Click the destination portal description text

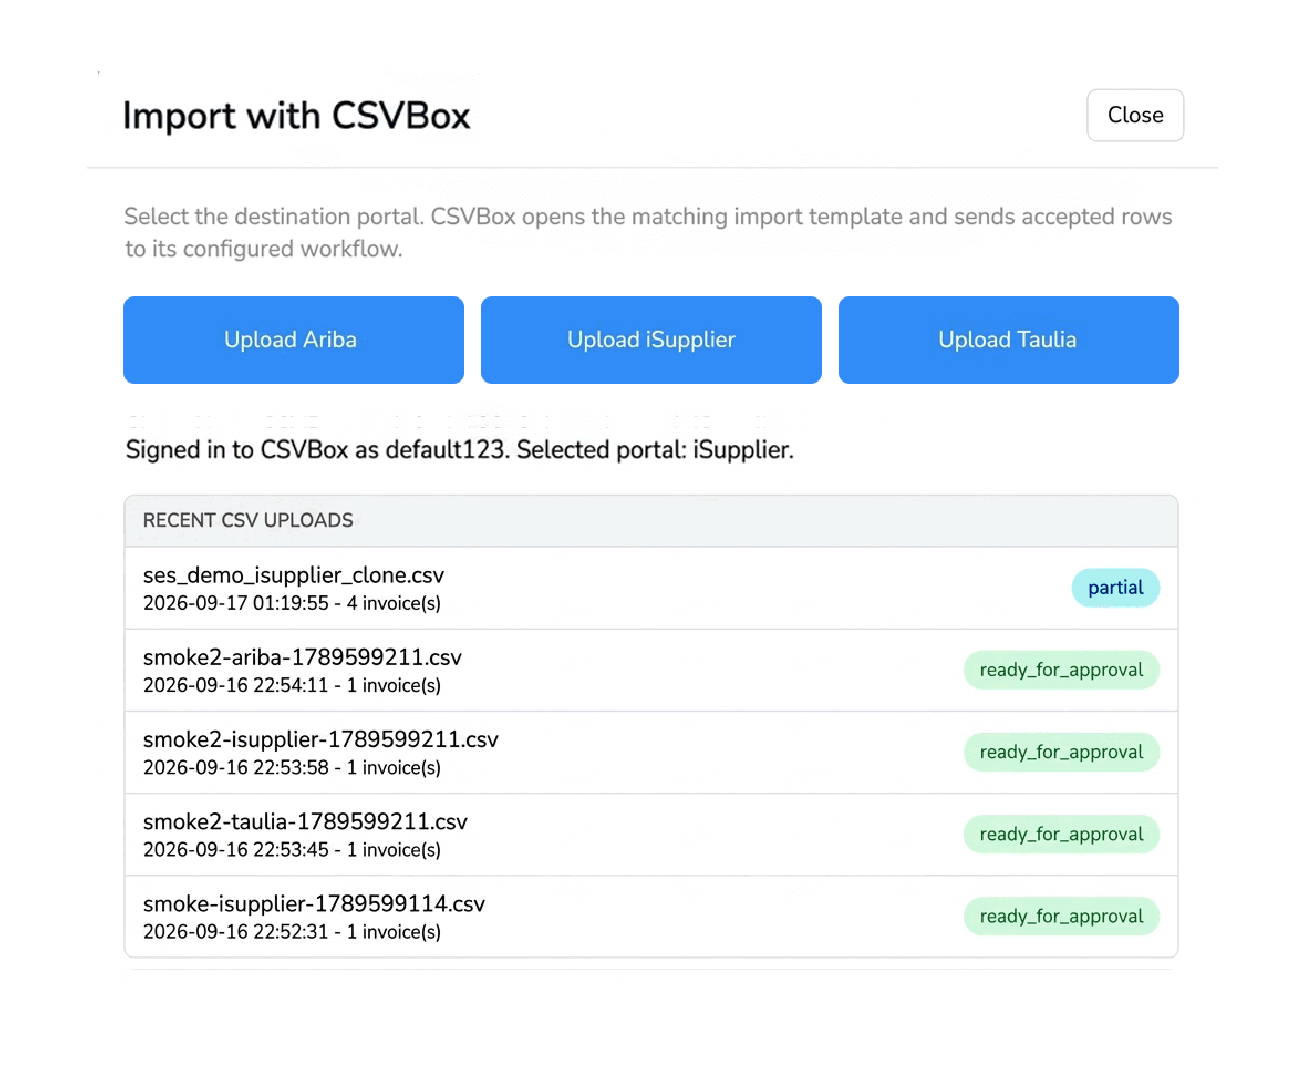(x=648, y=232)
